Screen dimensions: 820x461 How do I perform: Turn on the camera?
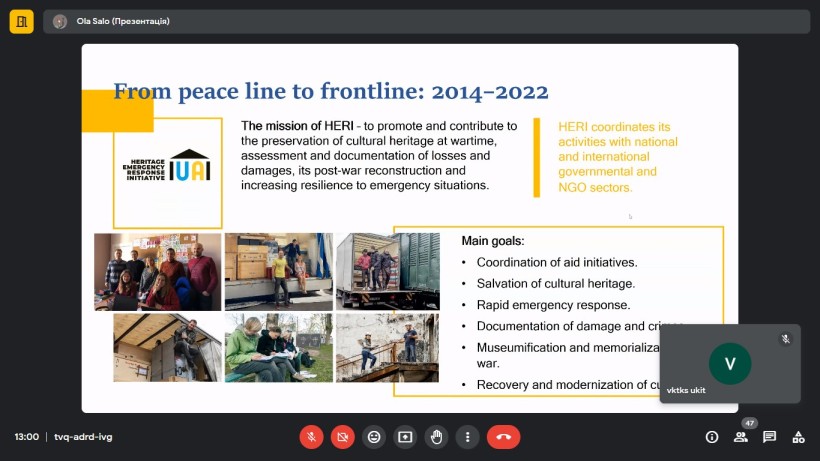(343, 437)
